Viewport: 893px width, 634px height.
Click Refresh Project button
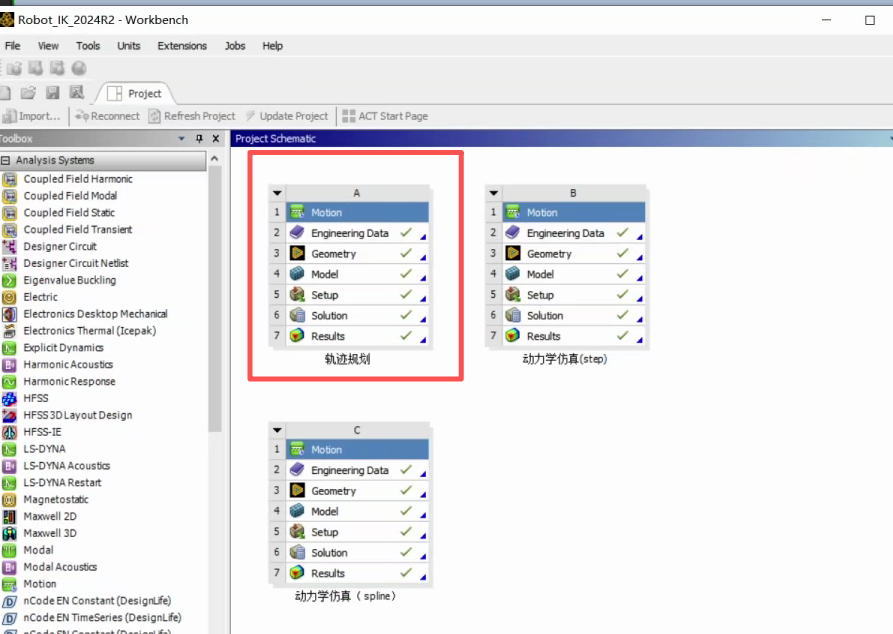[192, 116]
